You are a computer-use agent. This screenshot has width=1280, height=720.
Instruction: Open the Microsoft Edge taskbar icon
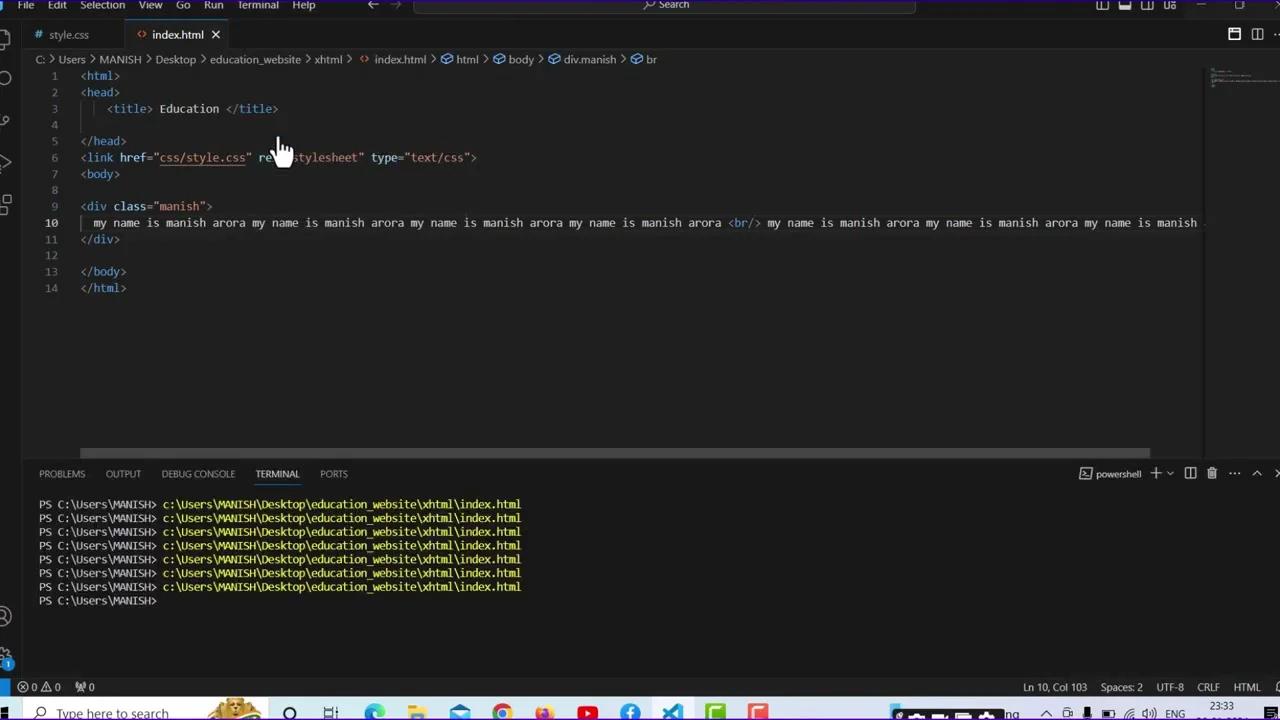374,713
